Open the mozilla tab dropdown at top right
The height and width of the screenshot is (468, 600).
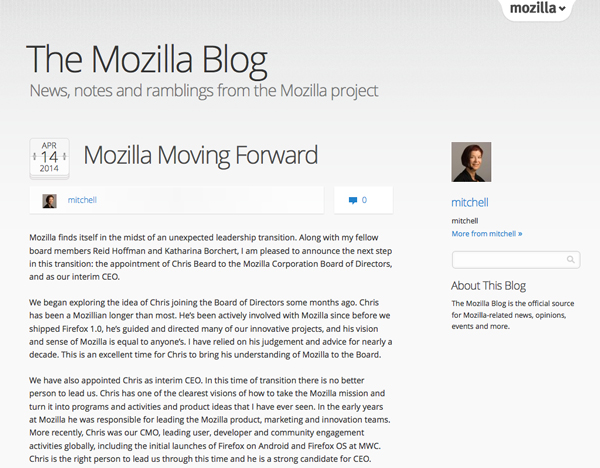(538, 10)
